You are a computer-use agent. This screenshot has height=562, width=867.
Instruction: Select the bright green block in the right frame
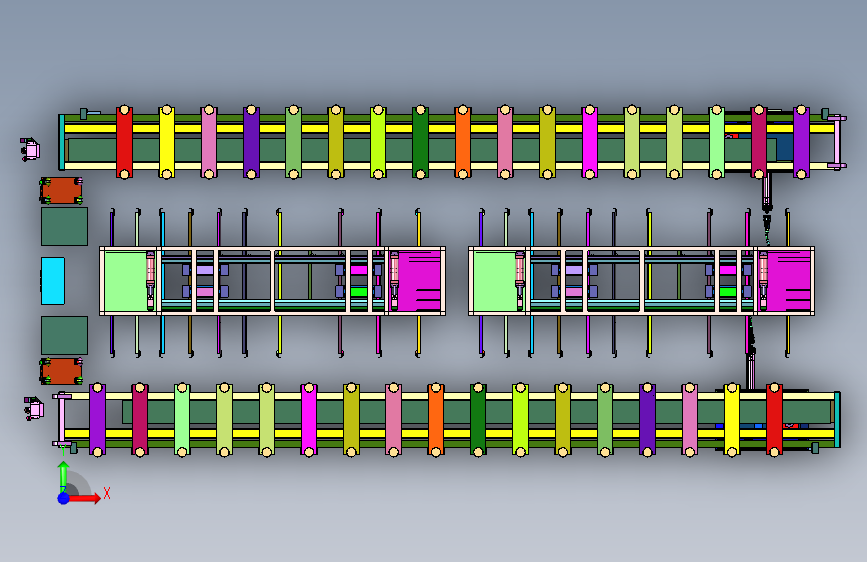click(728, 292)
